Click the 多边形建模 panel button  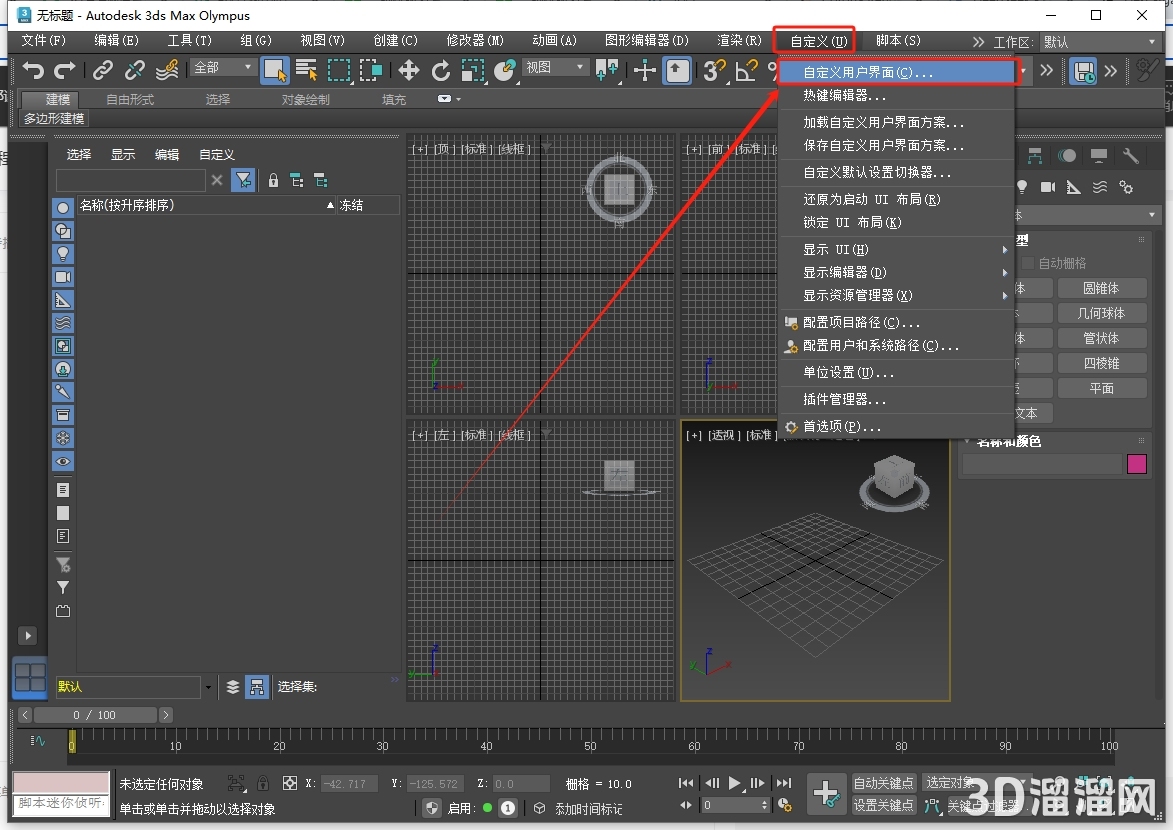point(54,118)
